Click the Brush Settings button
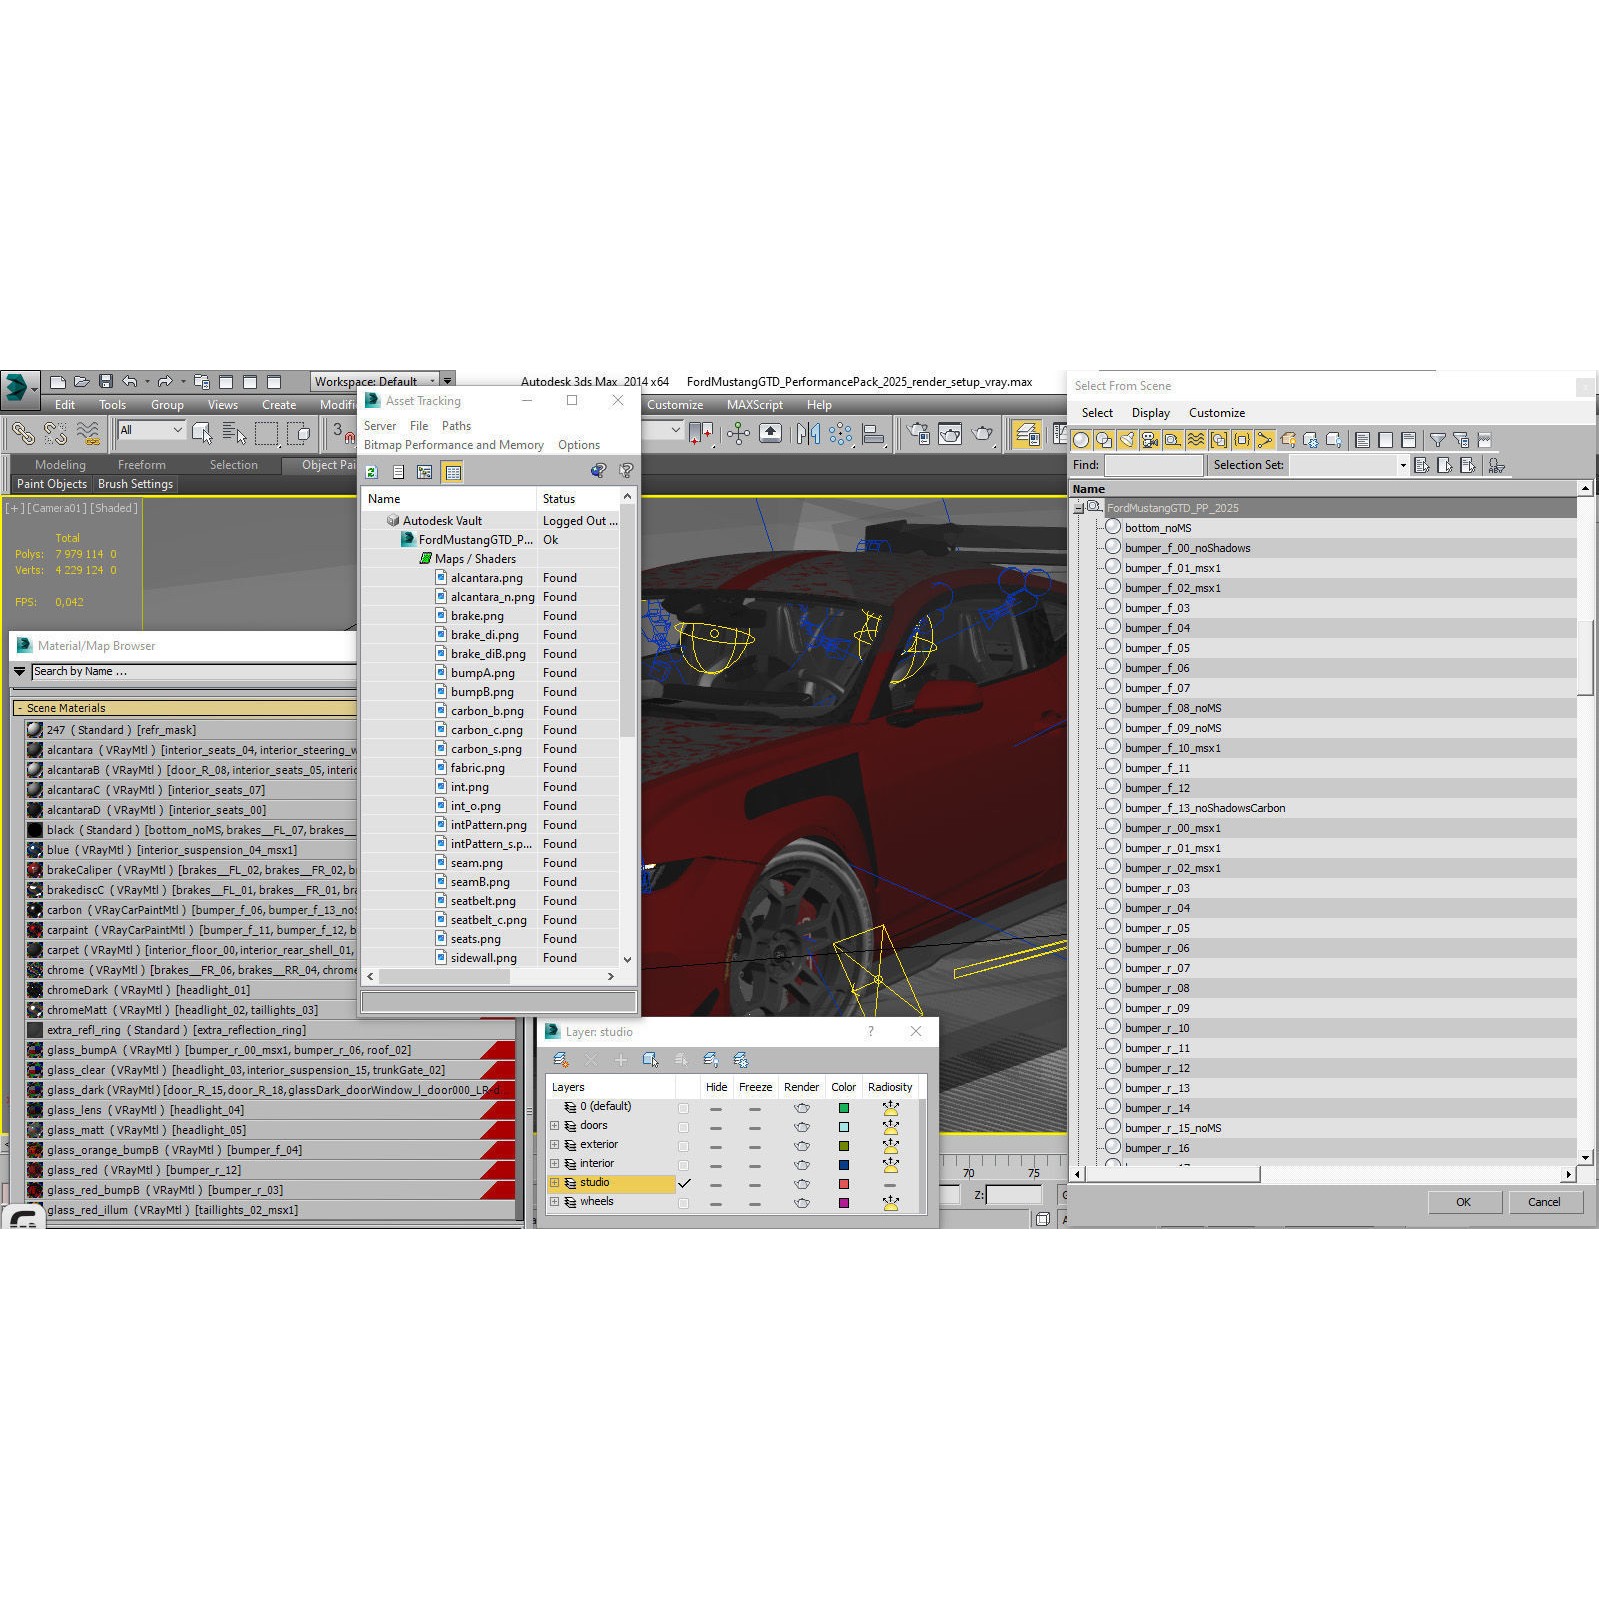The height and width of the screenshot is (1599, 1599). coord(136,484)
